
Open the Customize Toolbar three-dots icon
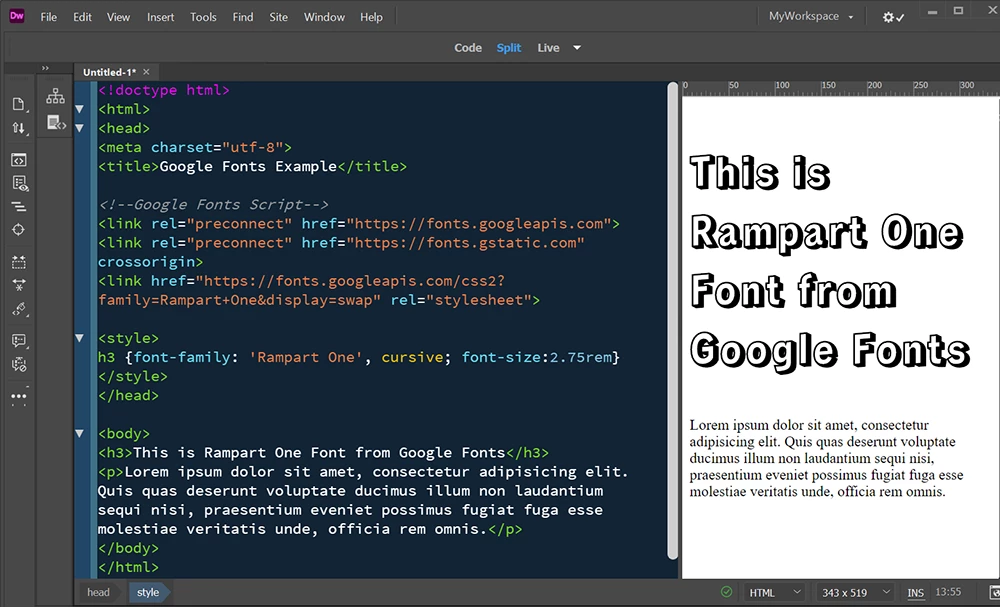pyautogui.click(x=18, y=396)
